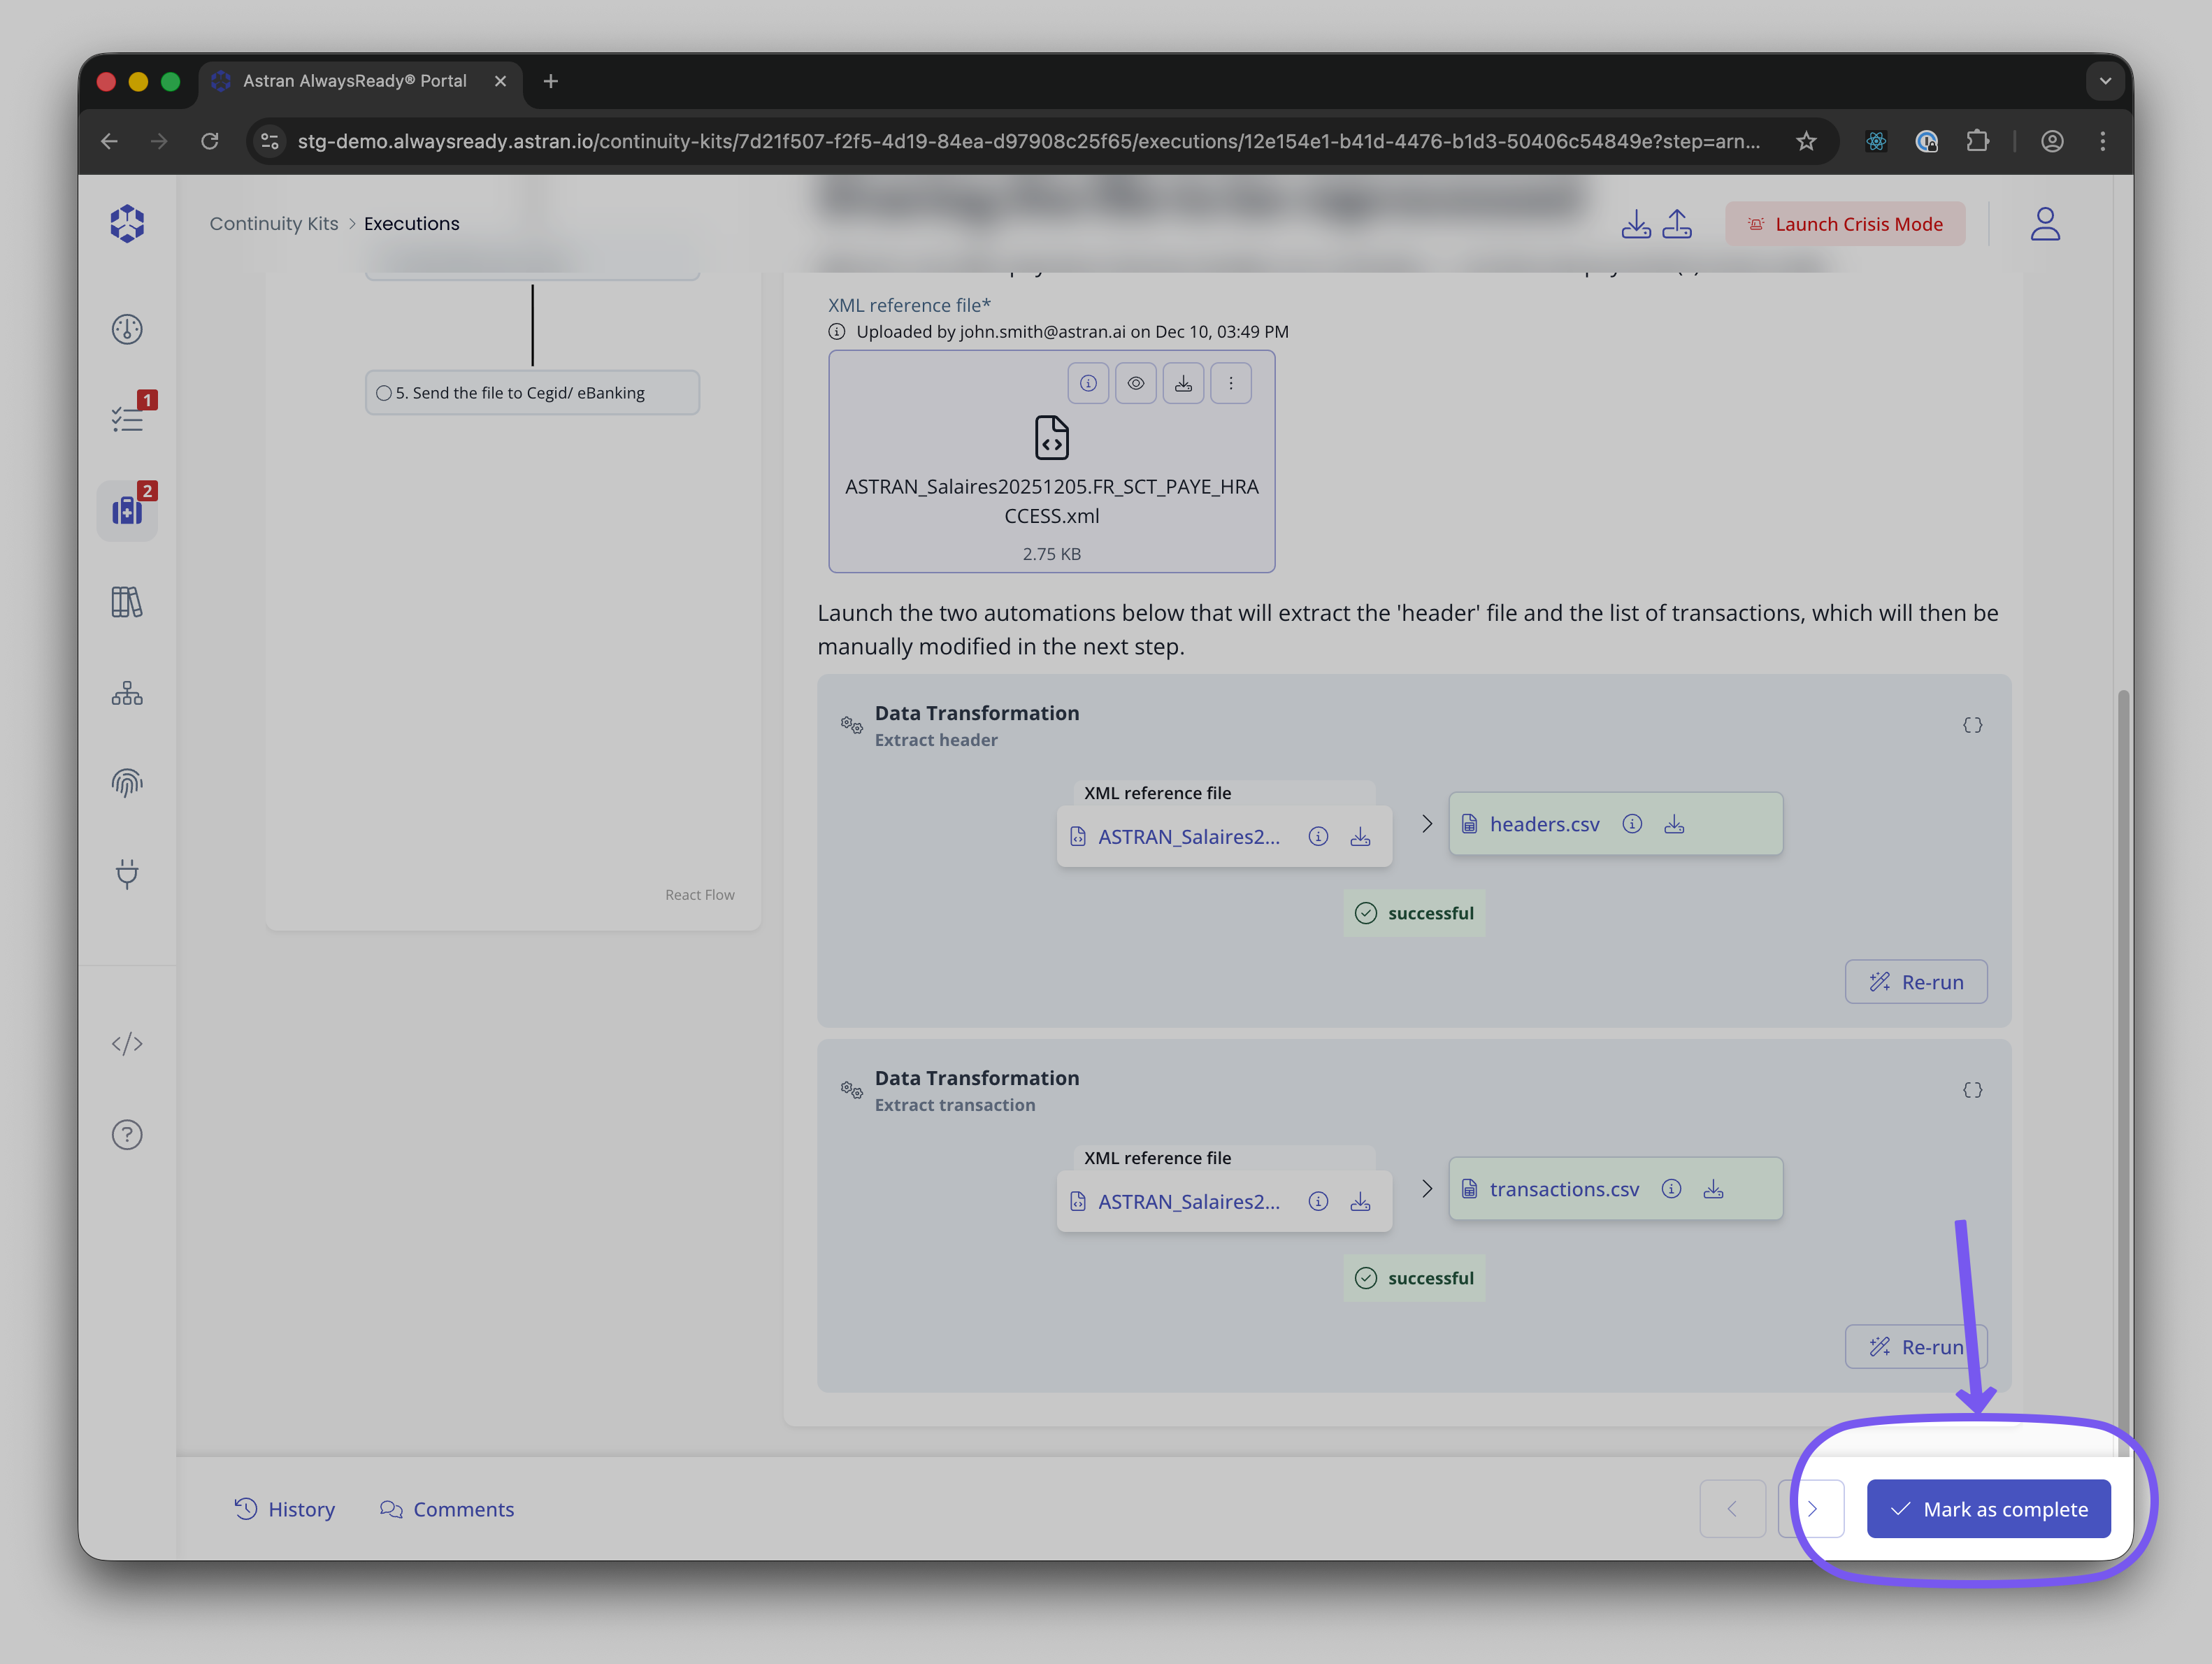The width and height of the screenshot is (2212, 1664).
Task: Click the plug integrations sidebar icon
Action: [x=127, y=873]
